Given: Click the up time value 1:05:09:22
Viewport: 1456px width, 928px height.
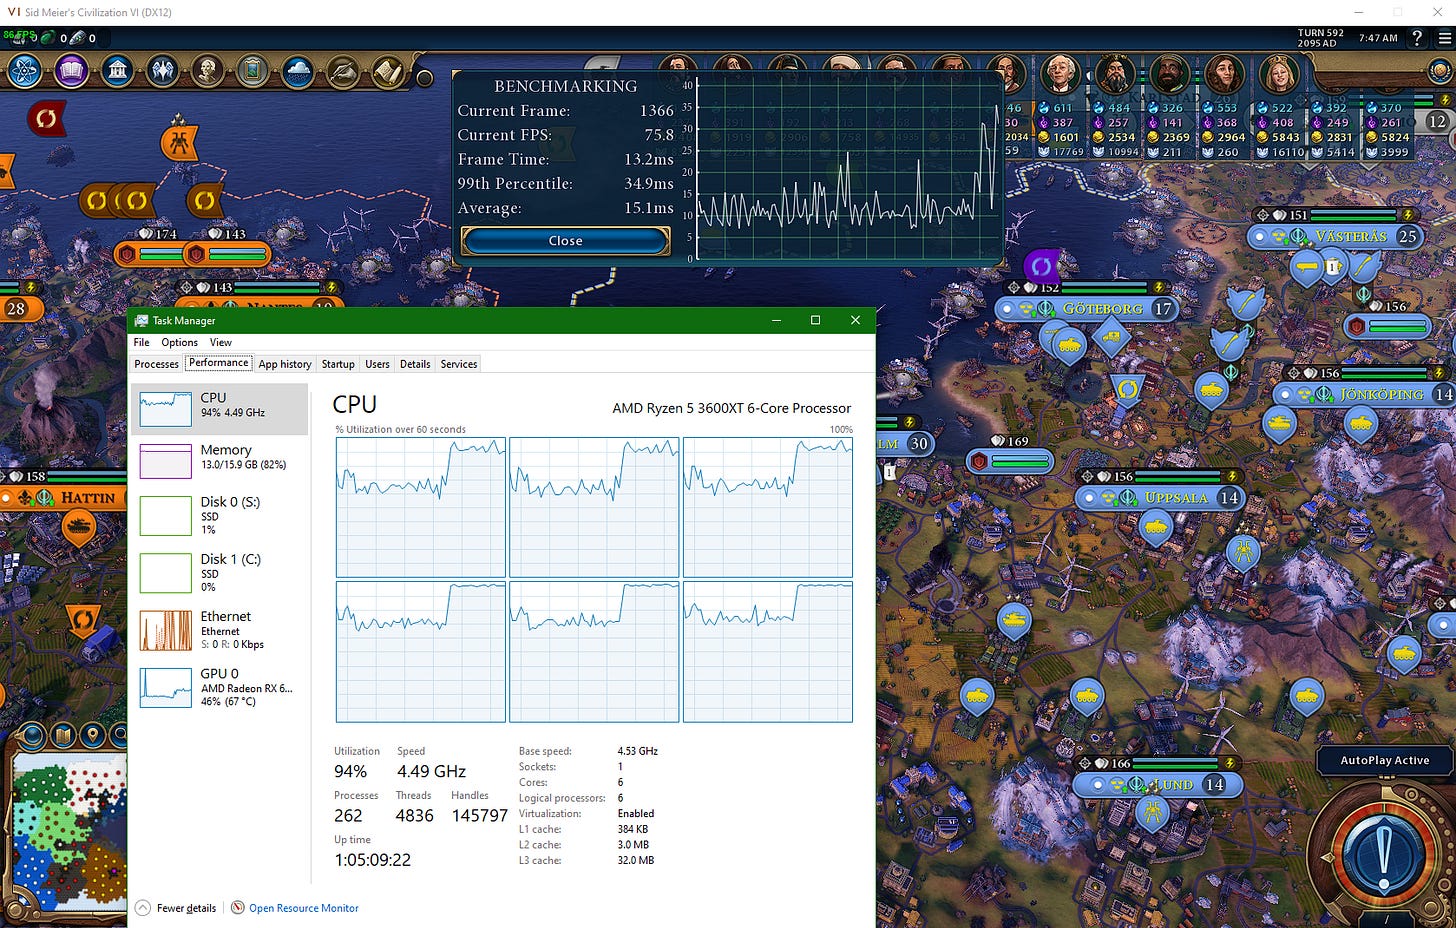Looking at the screenshot, I should pos(372,860).
